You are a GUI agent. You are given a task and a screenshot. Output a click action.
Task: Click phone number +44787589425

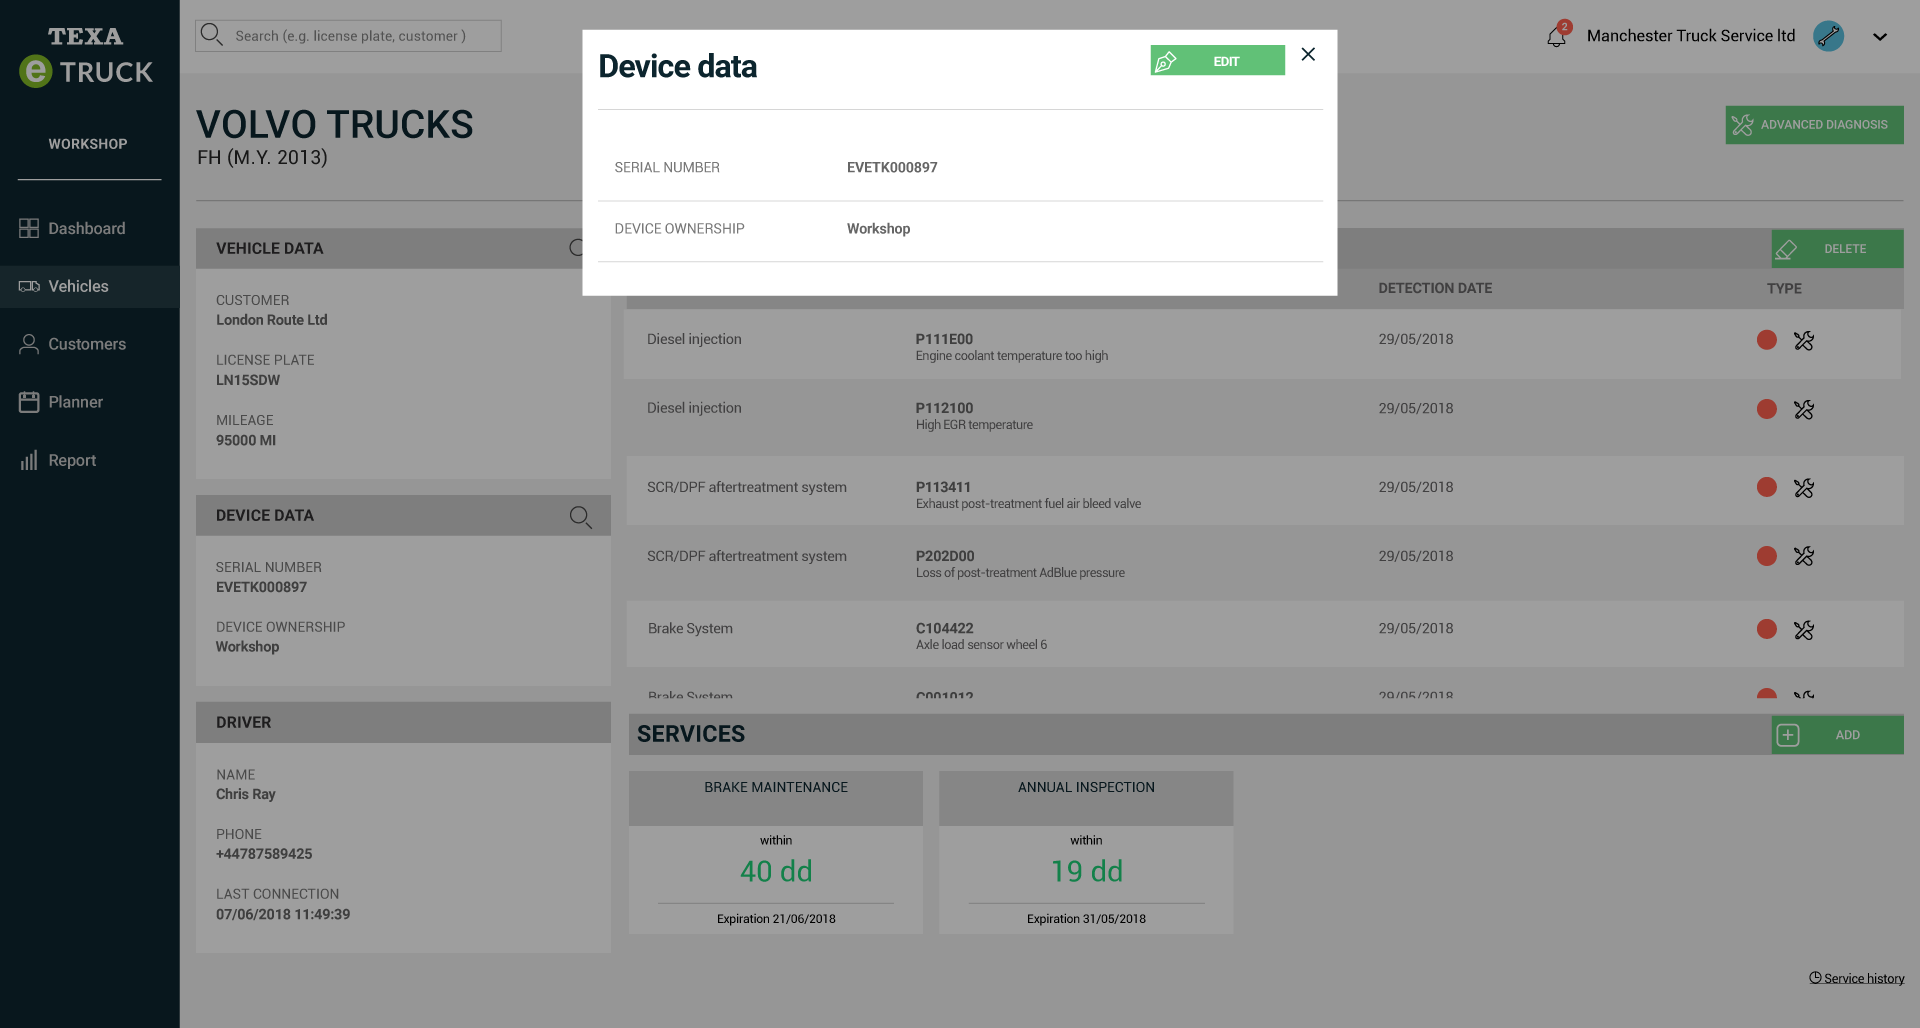[264, 854]
